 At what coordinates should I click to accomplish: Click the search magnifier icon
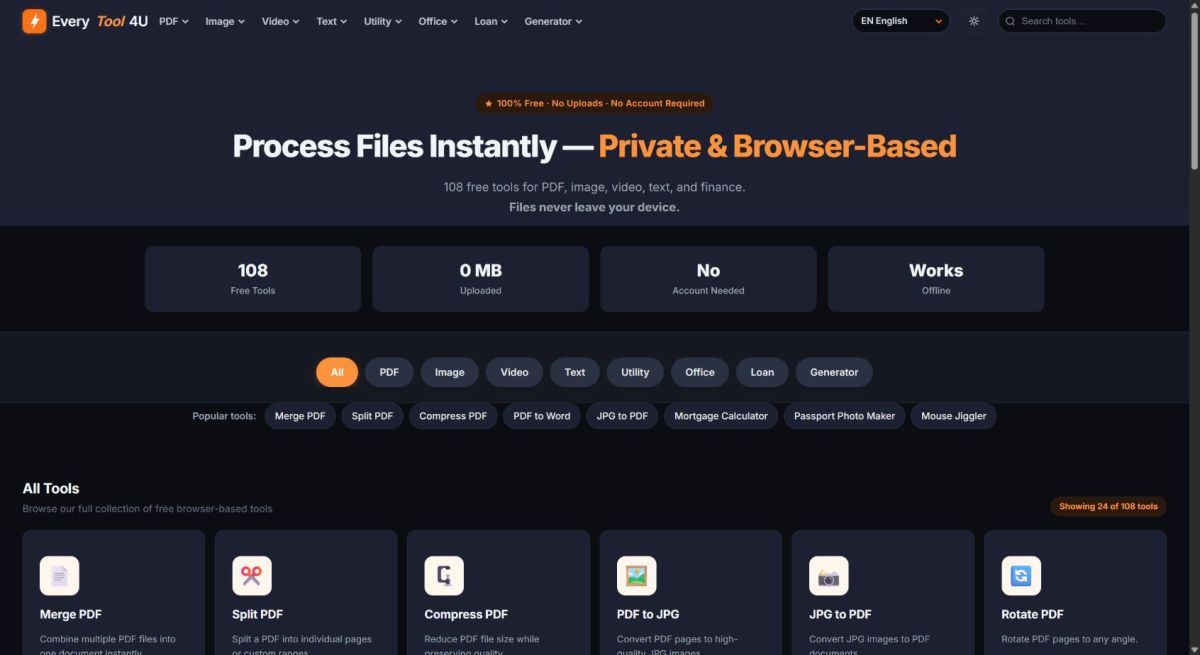pos(1011,21)
